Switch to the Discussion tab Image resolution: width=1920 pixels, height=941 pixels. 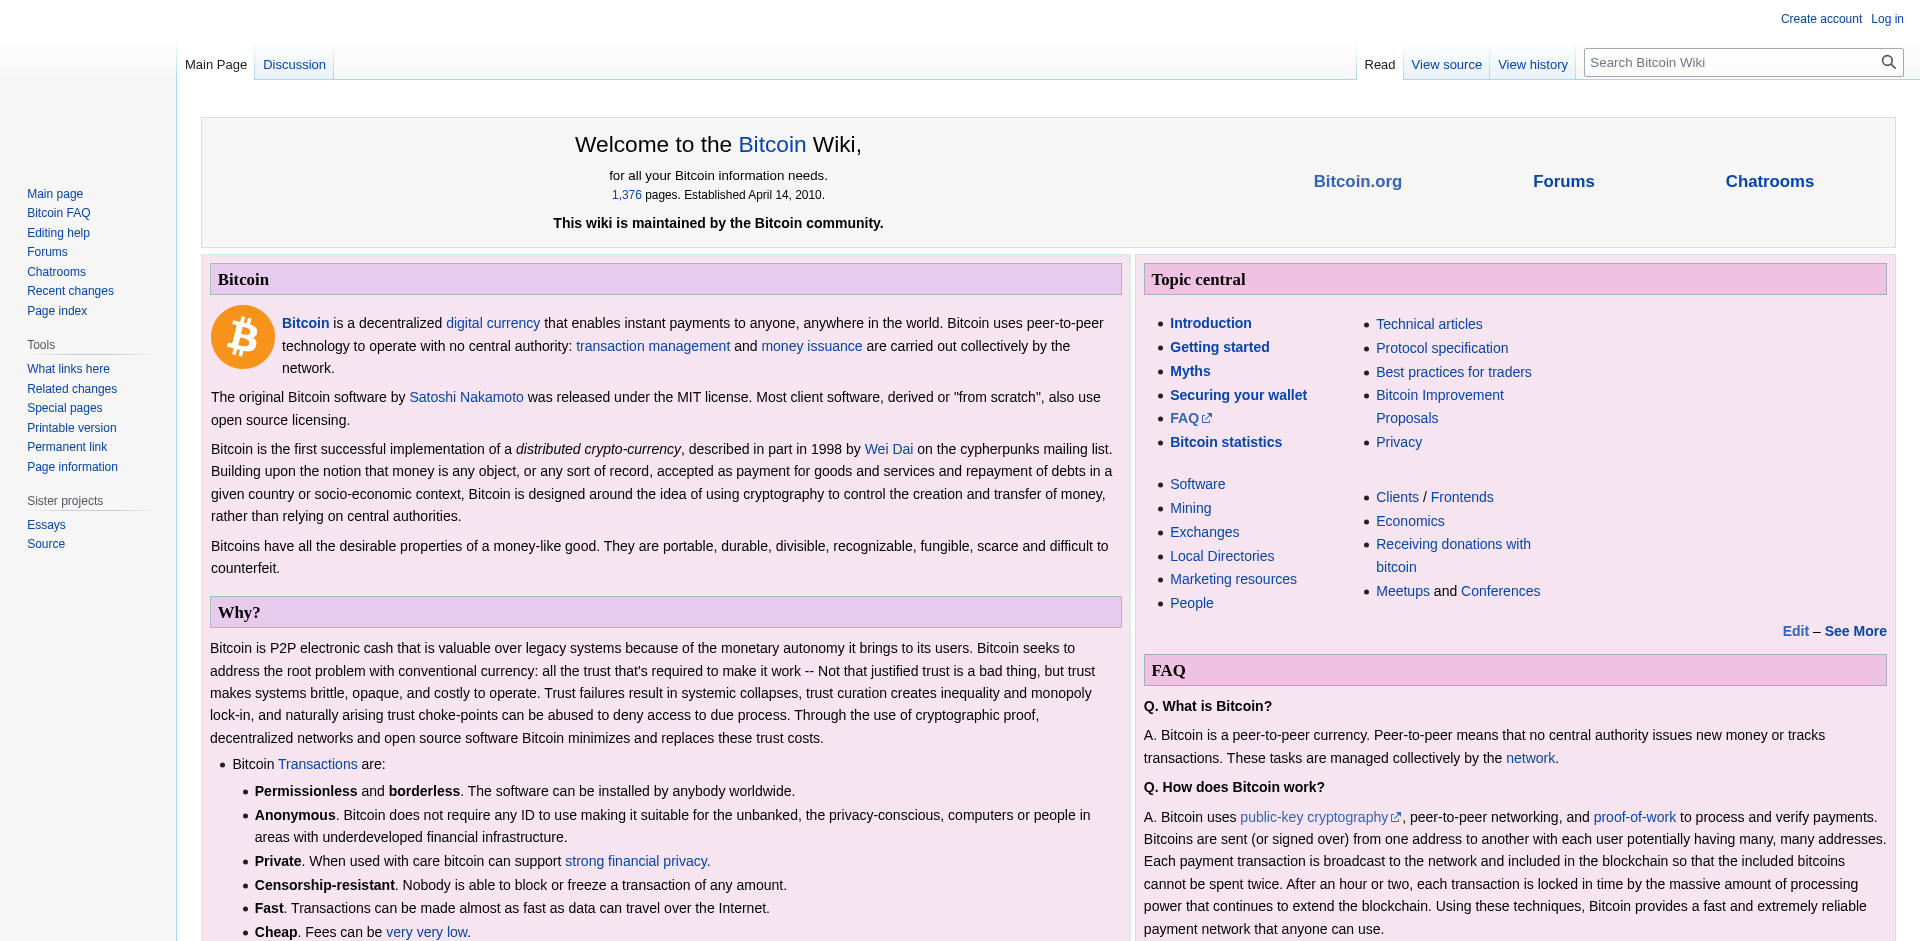pos(294,65)
